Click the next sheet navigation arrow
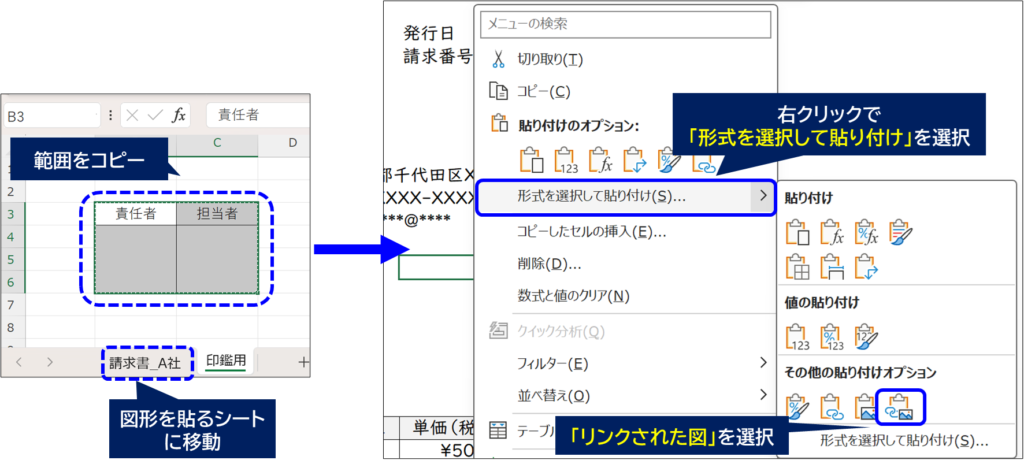This screenshot has width=1024, height=464. 50,362
